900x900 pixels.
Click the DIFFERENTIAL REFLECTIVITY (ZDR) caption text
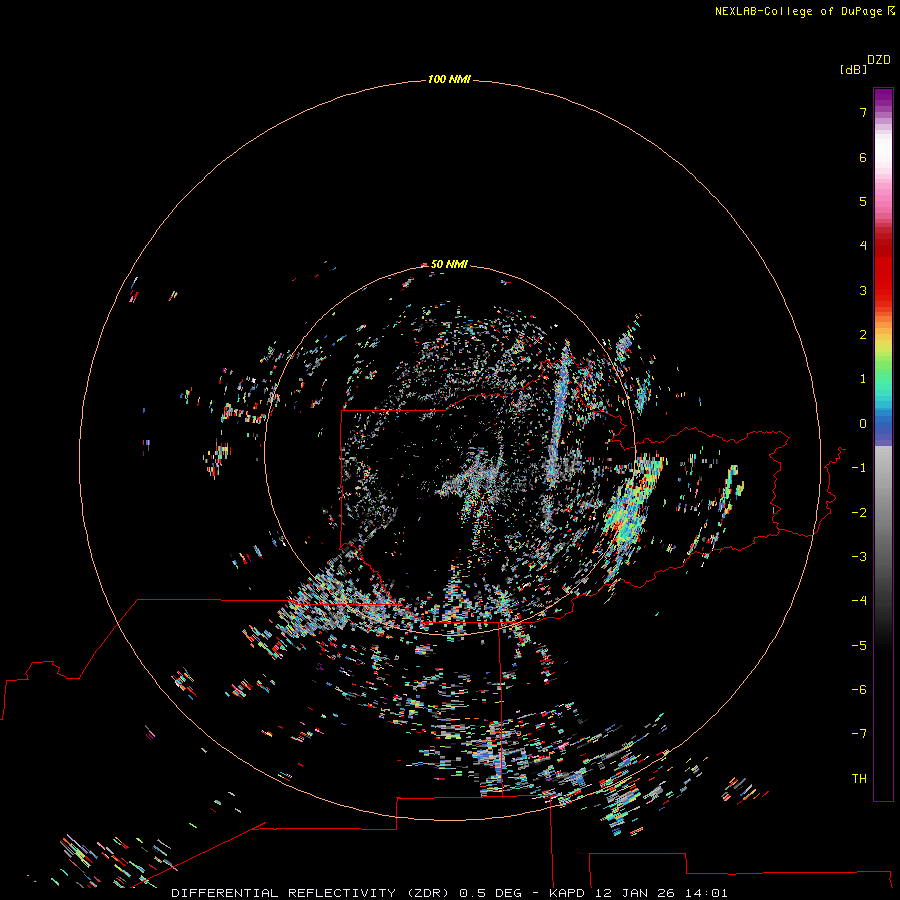(x=312, y=893)
